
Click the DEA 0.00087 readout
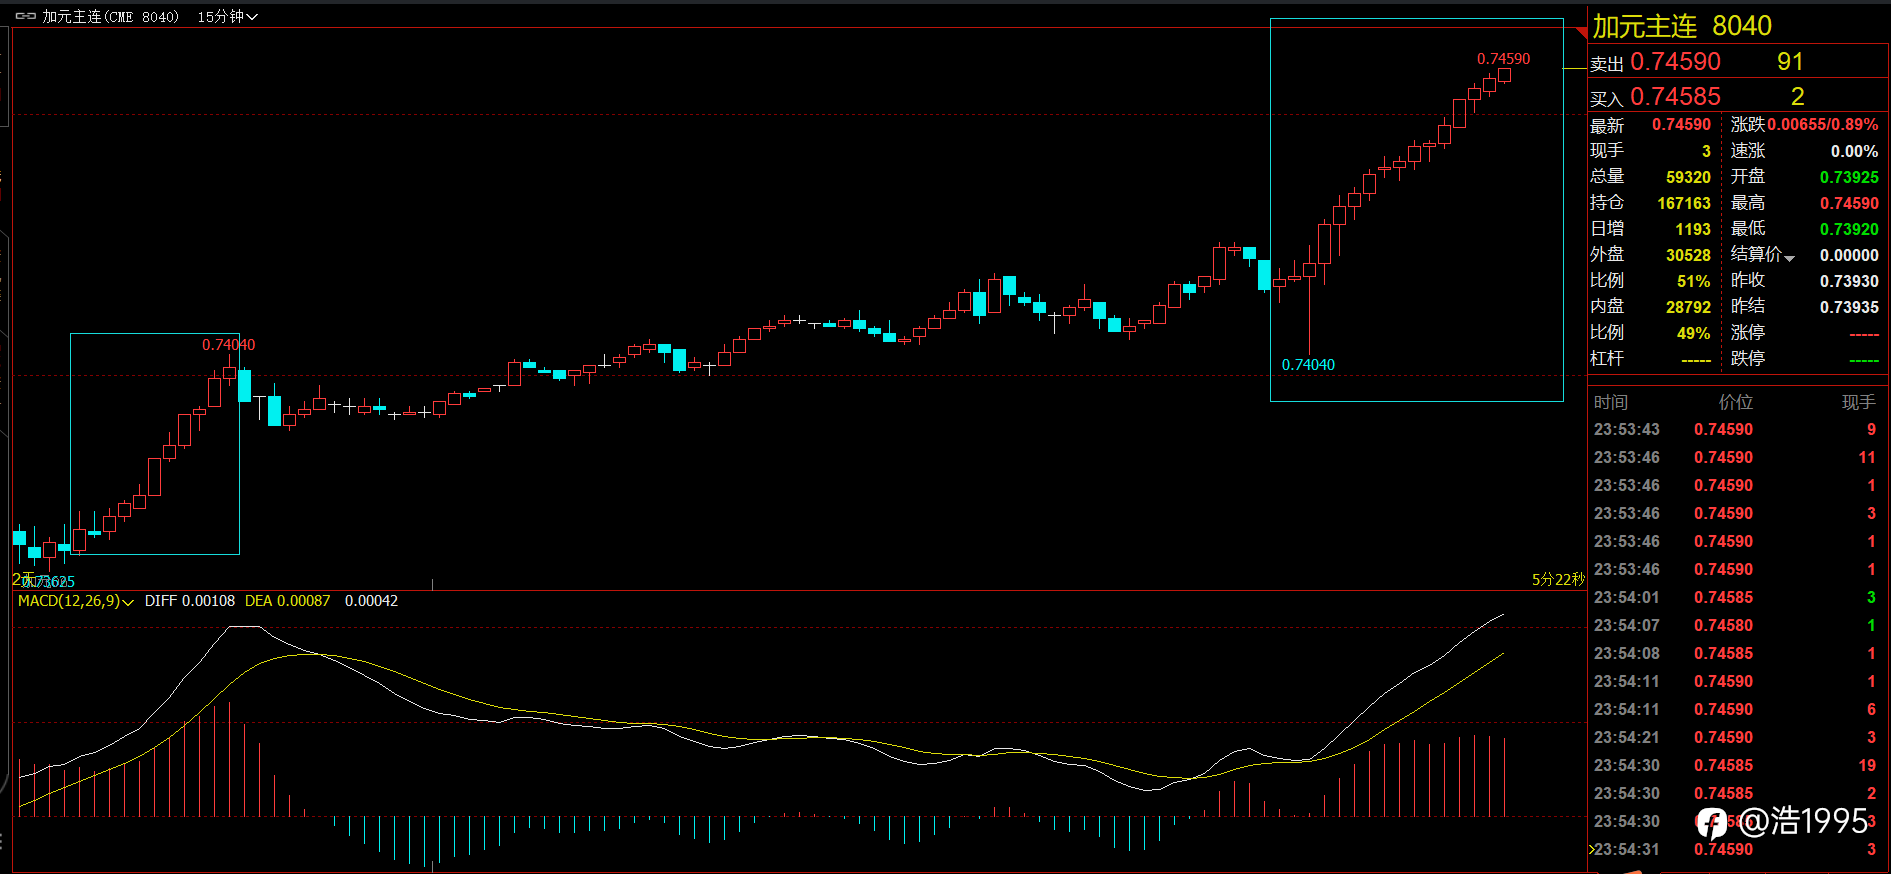pyautogui.click(x=287, y=601)
